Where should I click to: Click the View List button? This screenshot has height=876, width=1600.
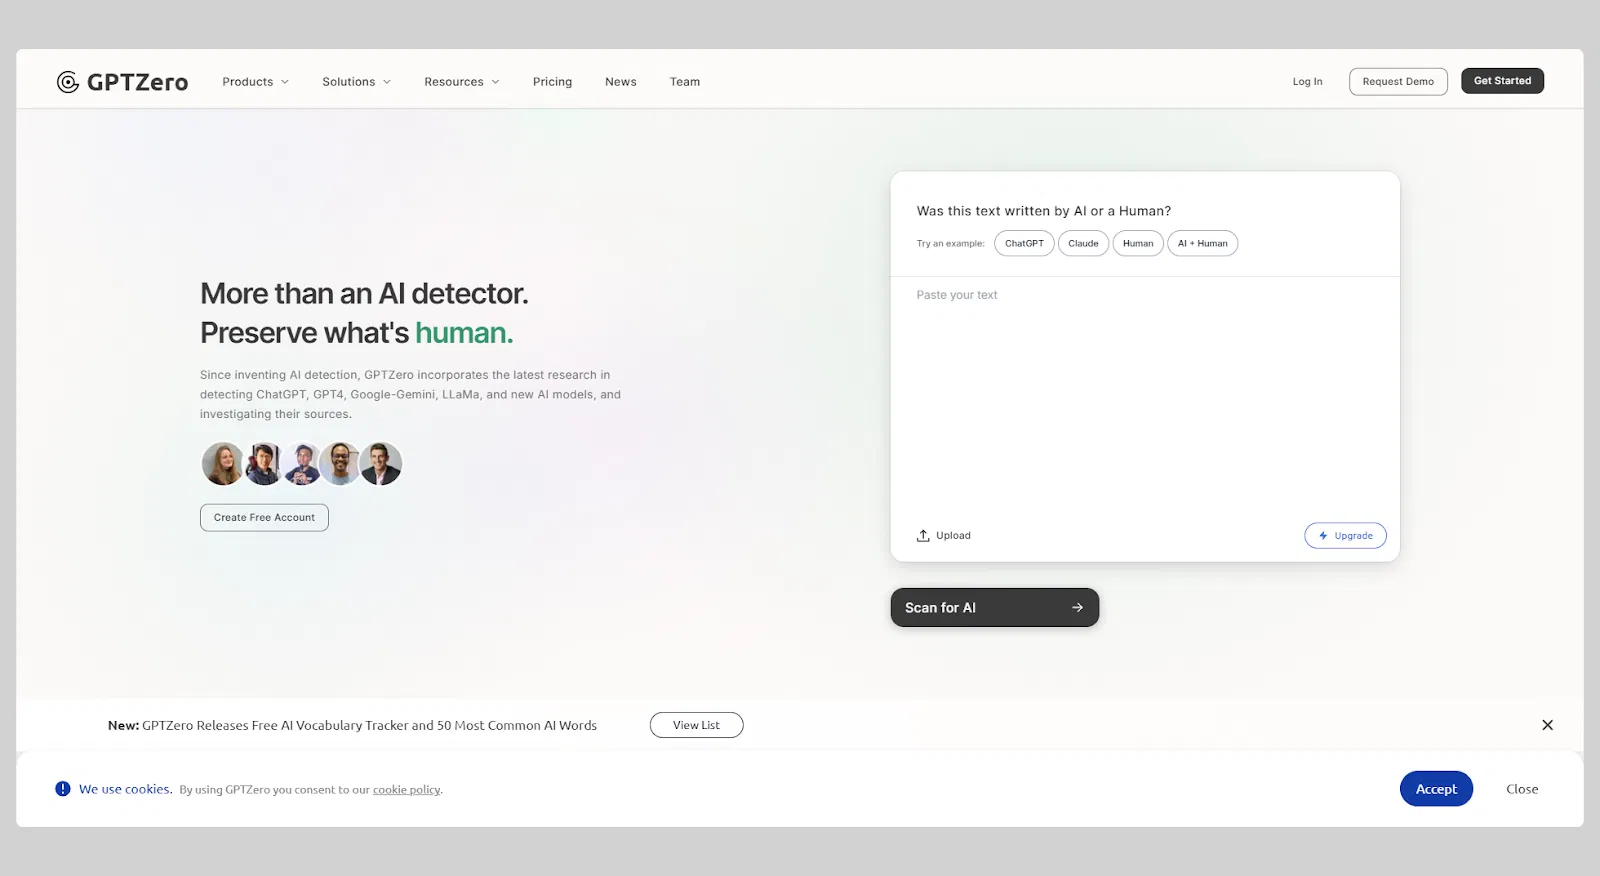[x=696, y=725]
